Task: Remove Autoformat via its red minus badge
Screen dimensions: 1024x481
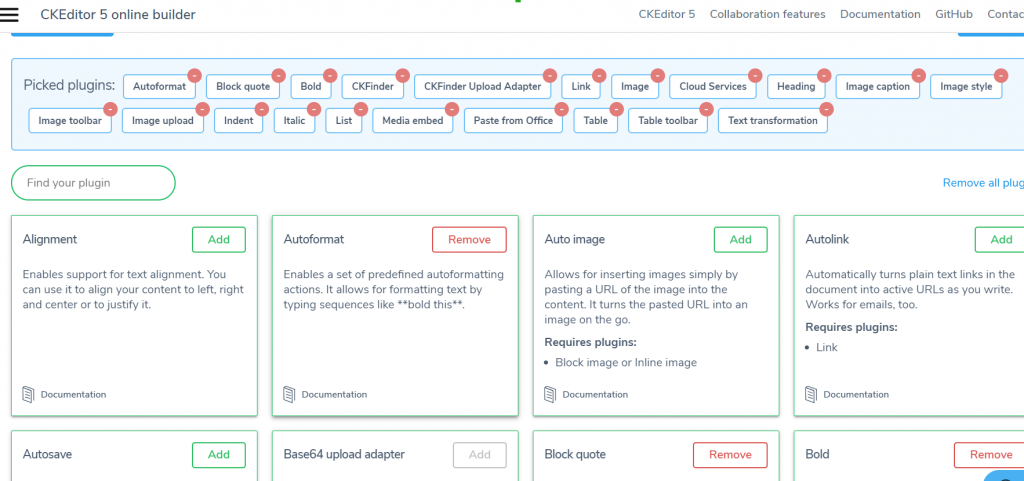Action: point(195,75)
